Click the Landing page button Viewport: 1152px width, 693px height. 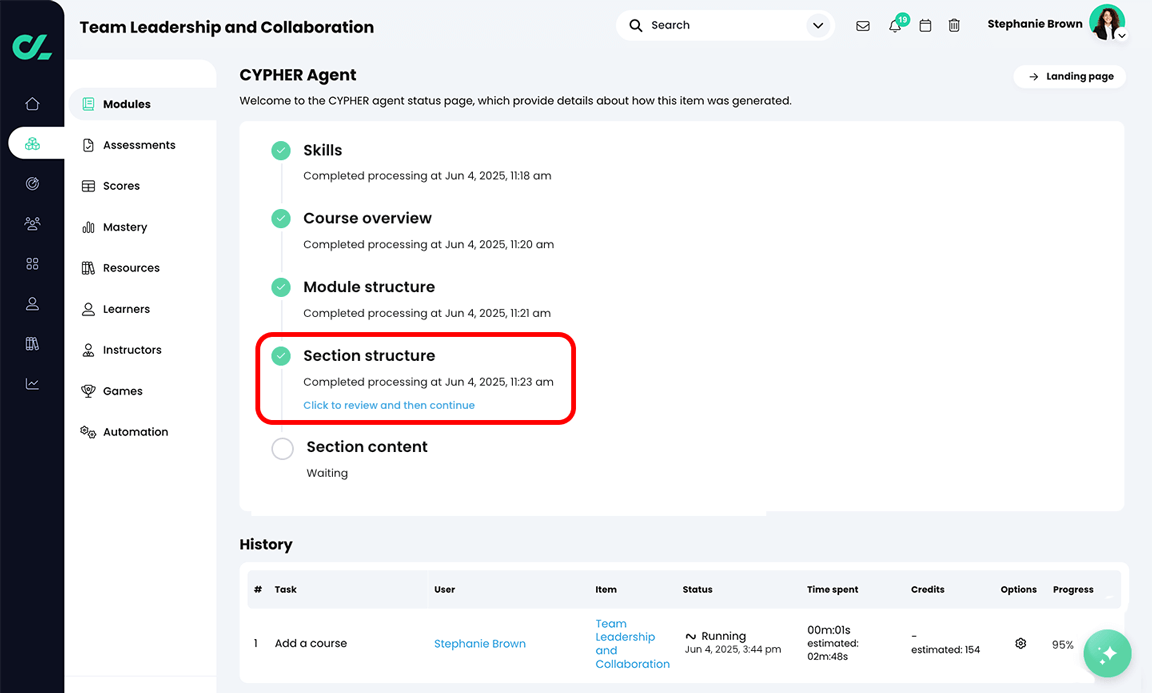point(1070,77)
